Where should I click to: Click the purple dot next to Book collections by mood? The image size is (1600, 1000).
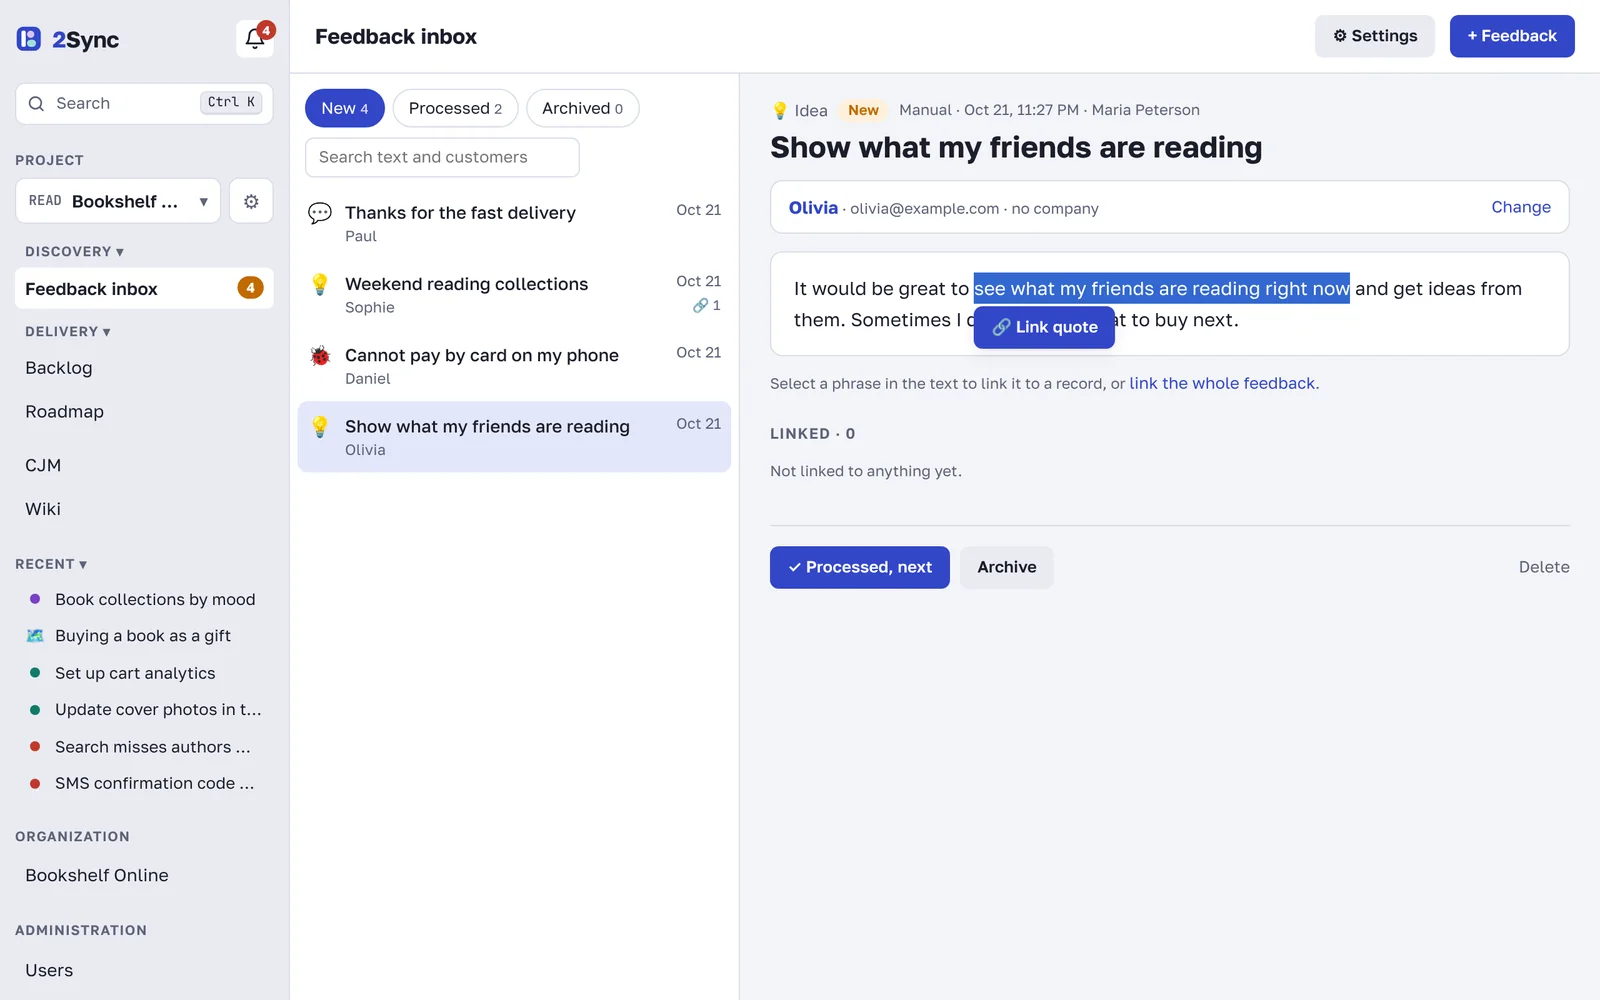coord(35,599)
